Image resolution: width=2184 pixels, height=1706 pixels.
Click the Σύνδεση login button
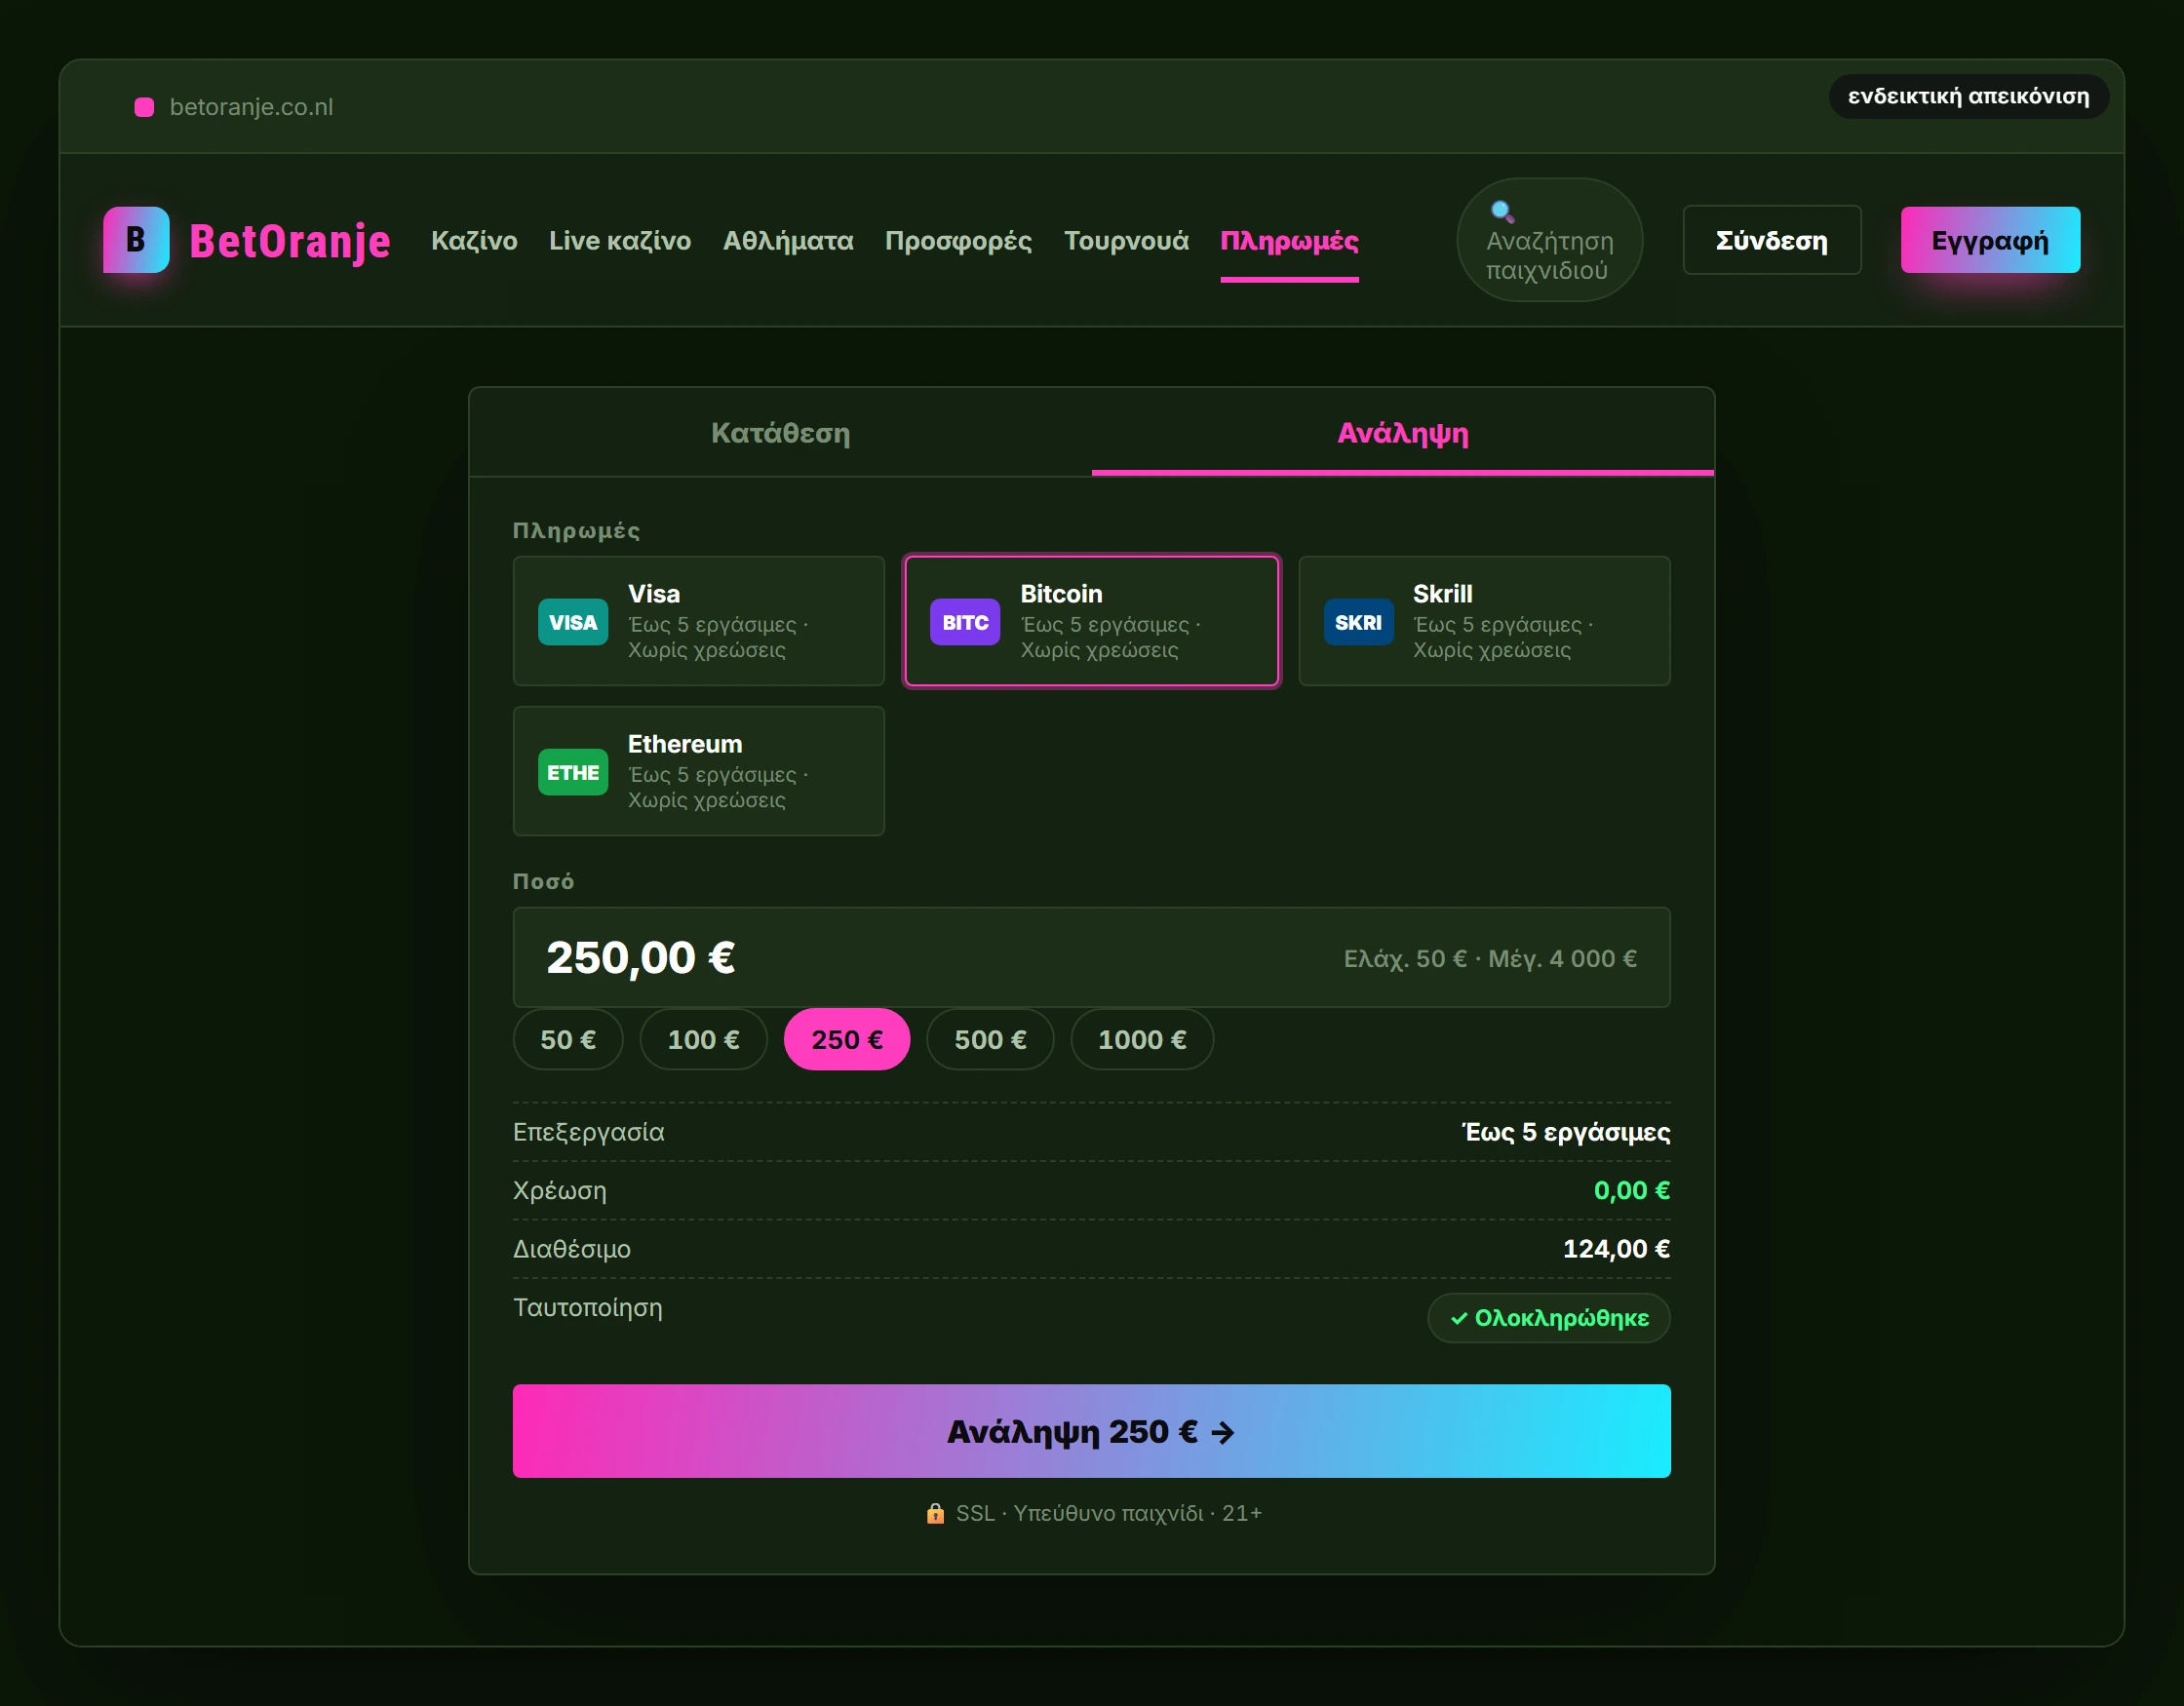(1772, 240)
